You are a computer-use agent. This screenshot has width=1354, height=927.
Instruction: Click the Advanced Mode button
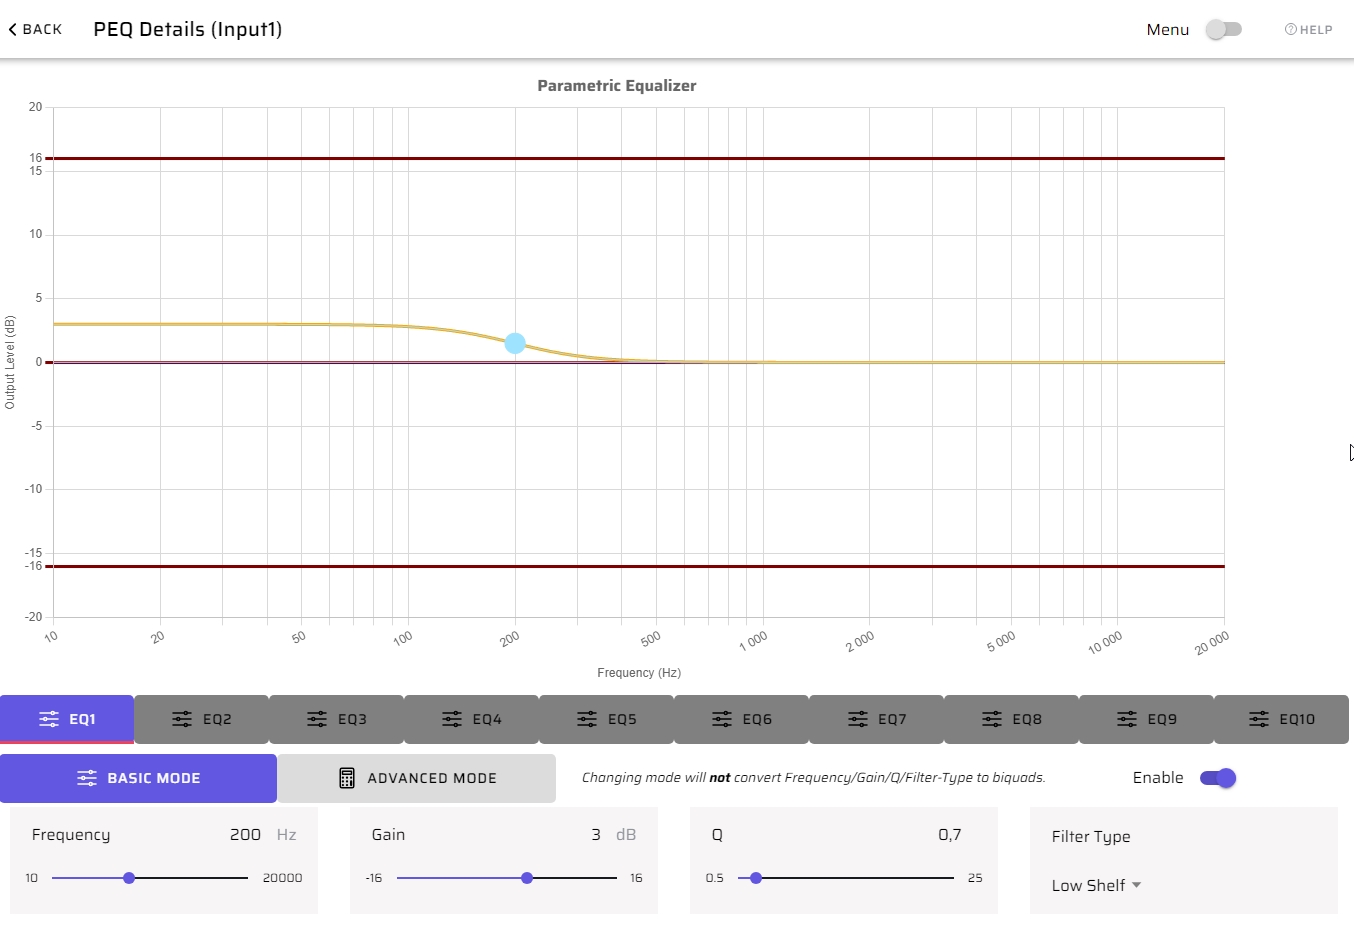417,778
